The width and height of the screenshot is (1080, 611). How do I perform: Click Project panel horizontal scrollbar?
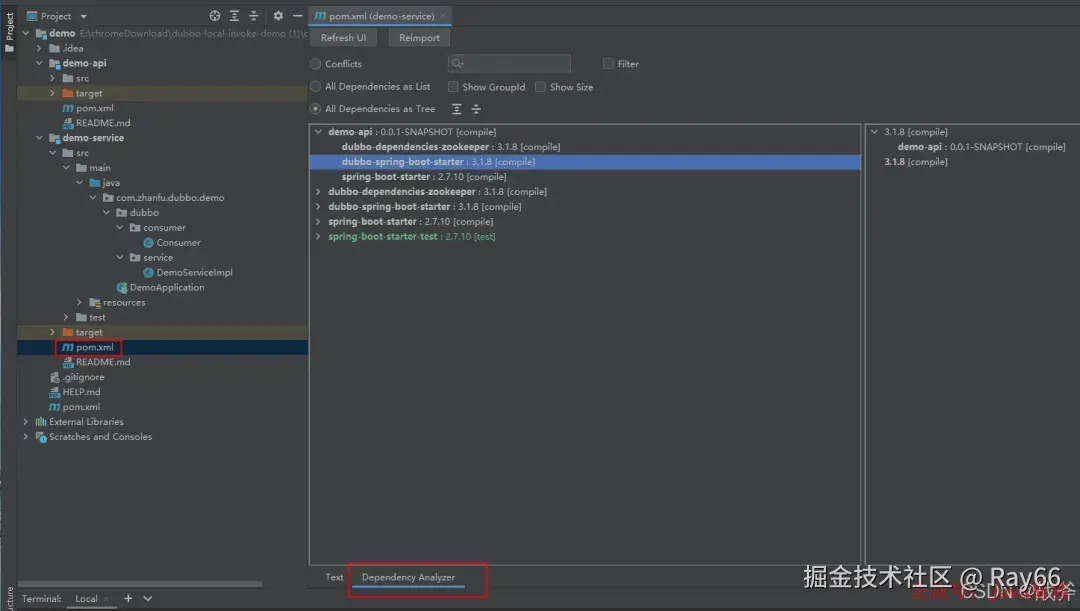coord(140,584)
